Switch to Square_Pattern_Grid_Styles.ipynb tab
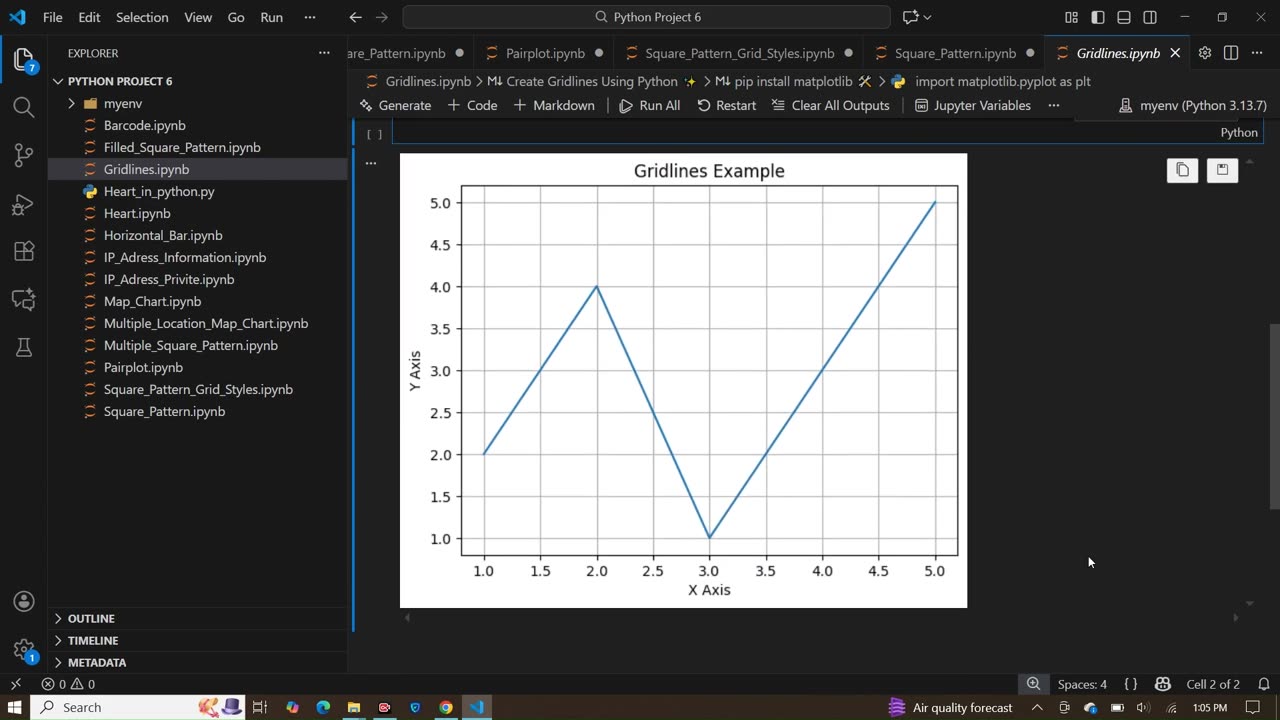This screenshot has height=720, width=1280. [739, 53]
